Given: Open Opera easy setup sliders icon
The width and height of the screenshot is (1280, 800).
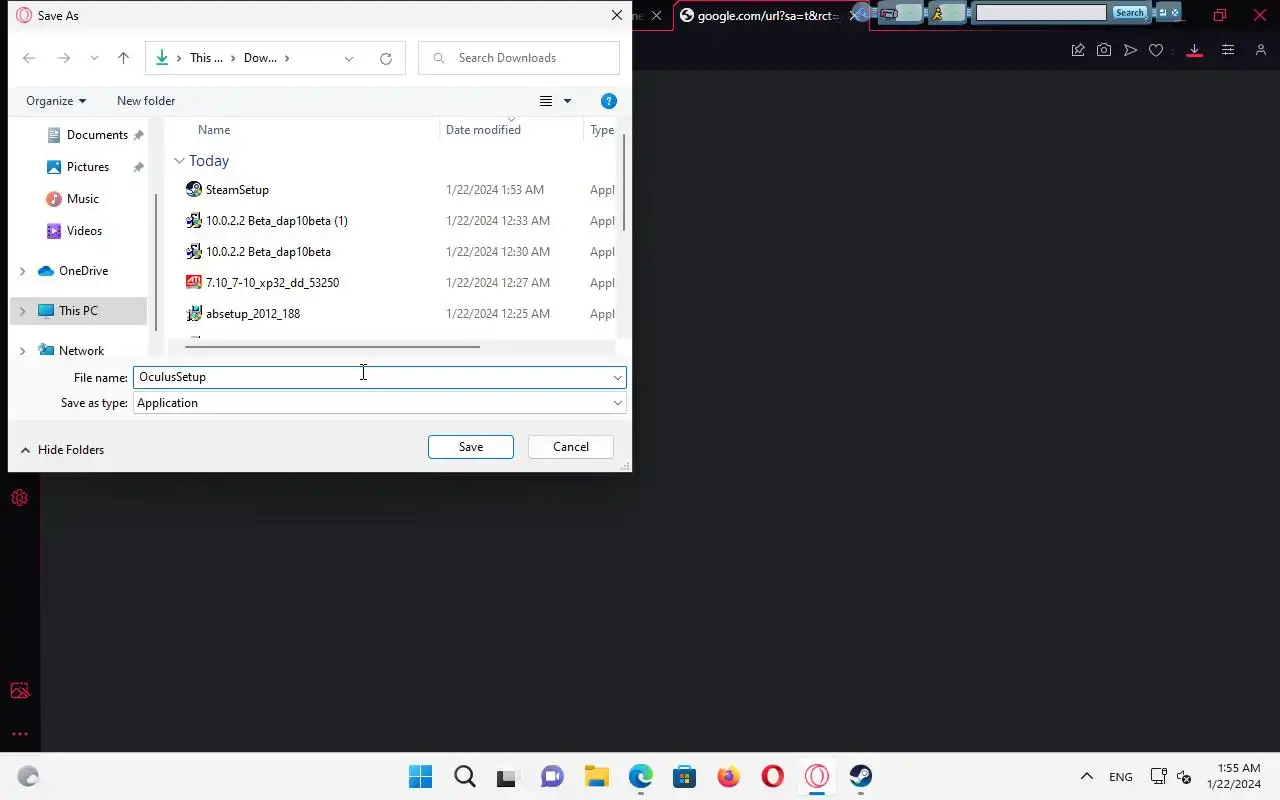Looking at the screenshot, I should coord(1228,50).
